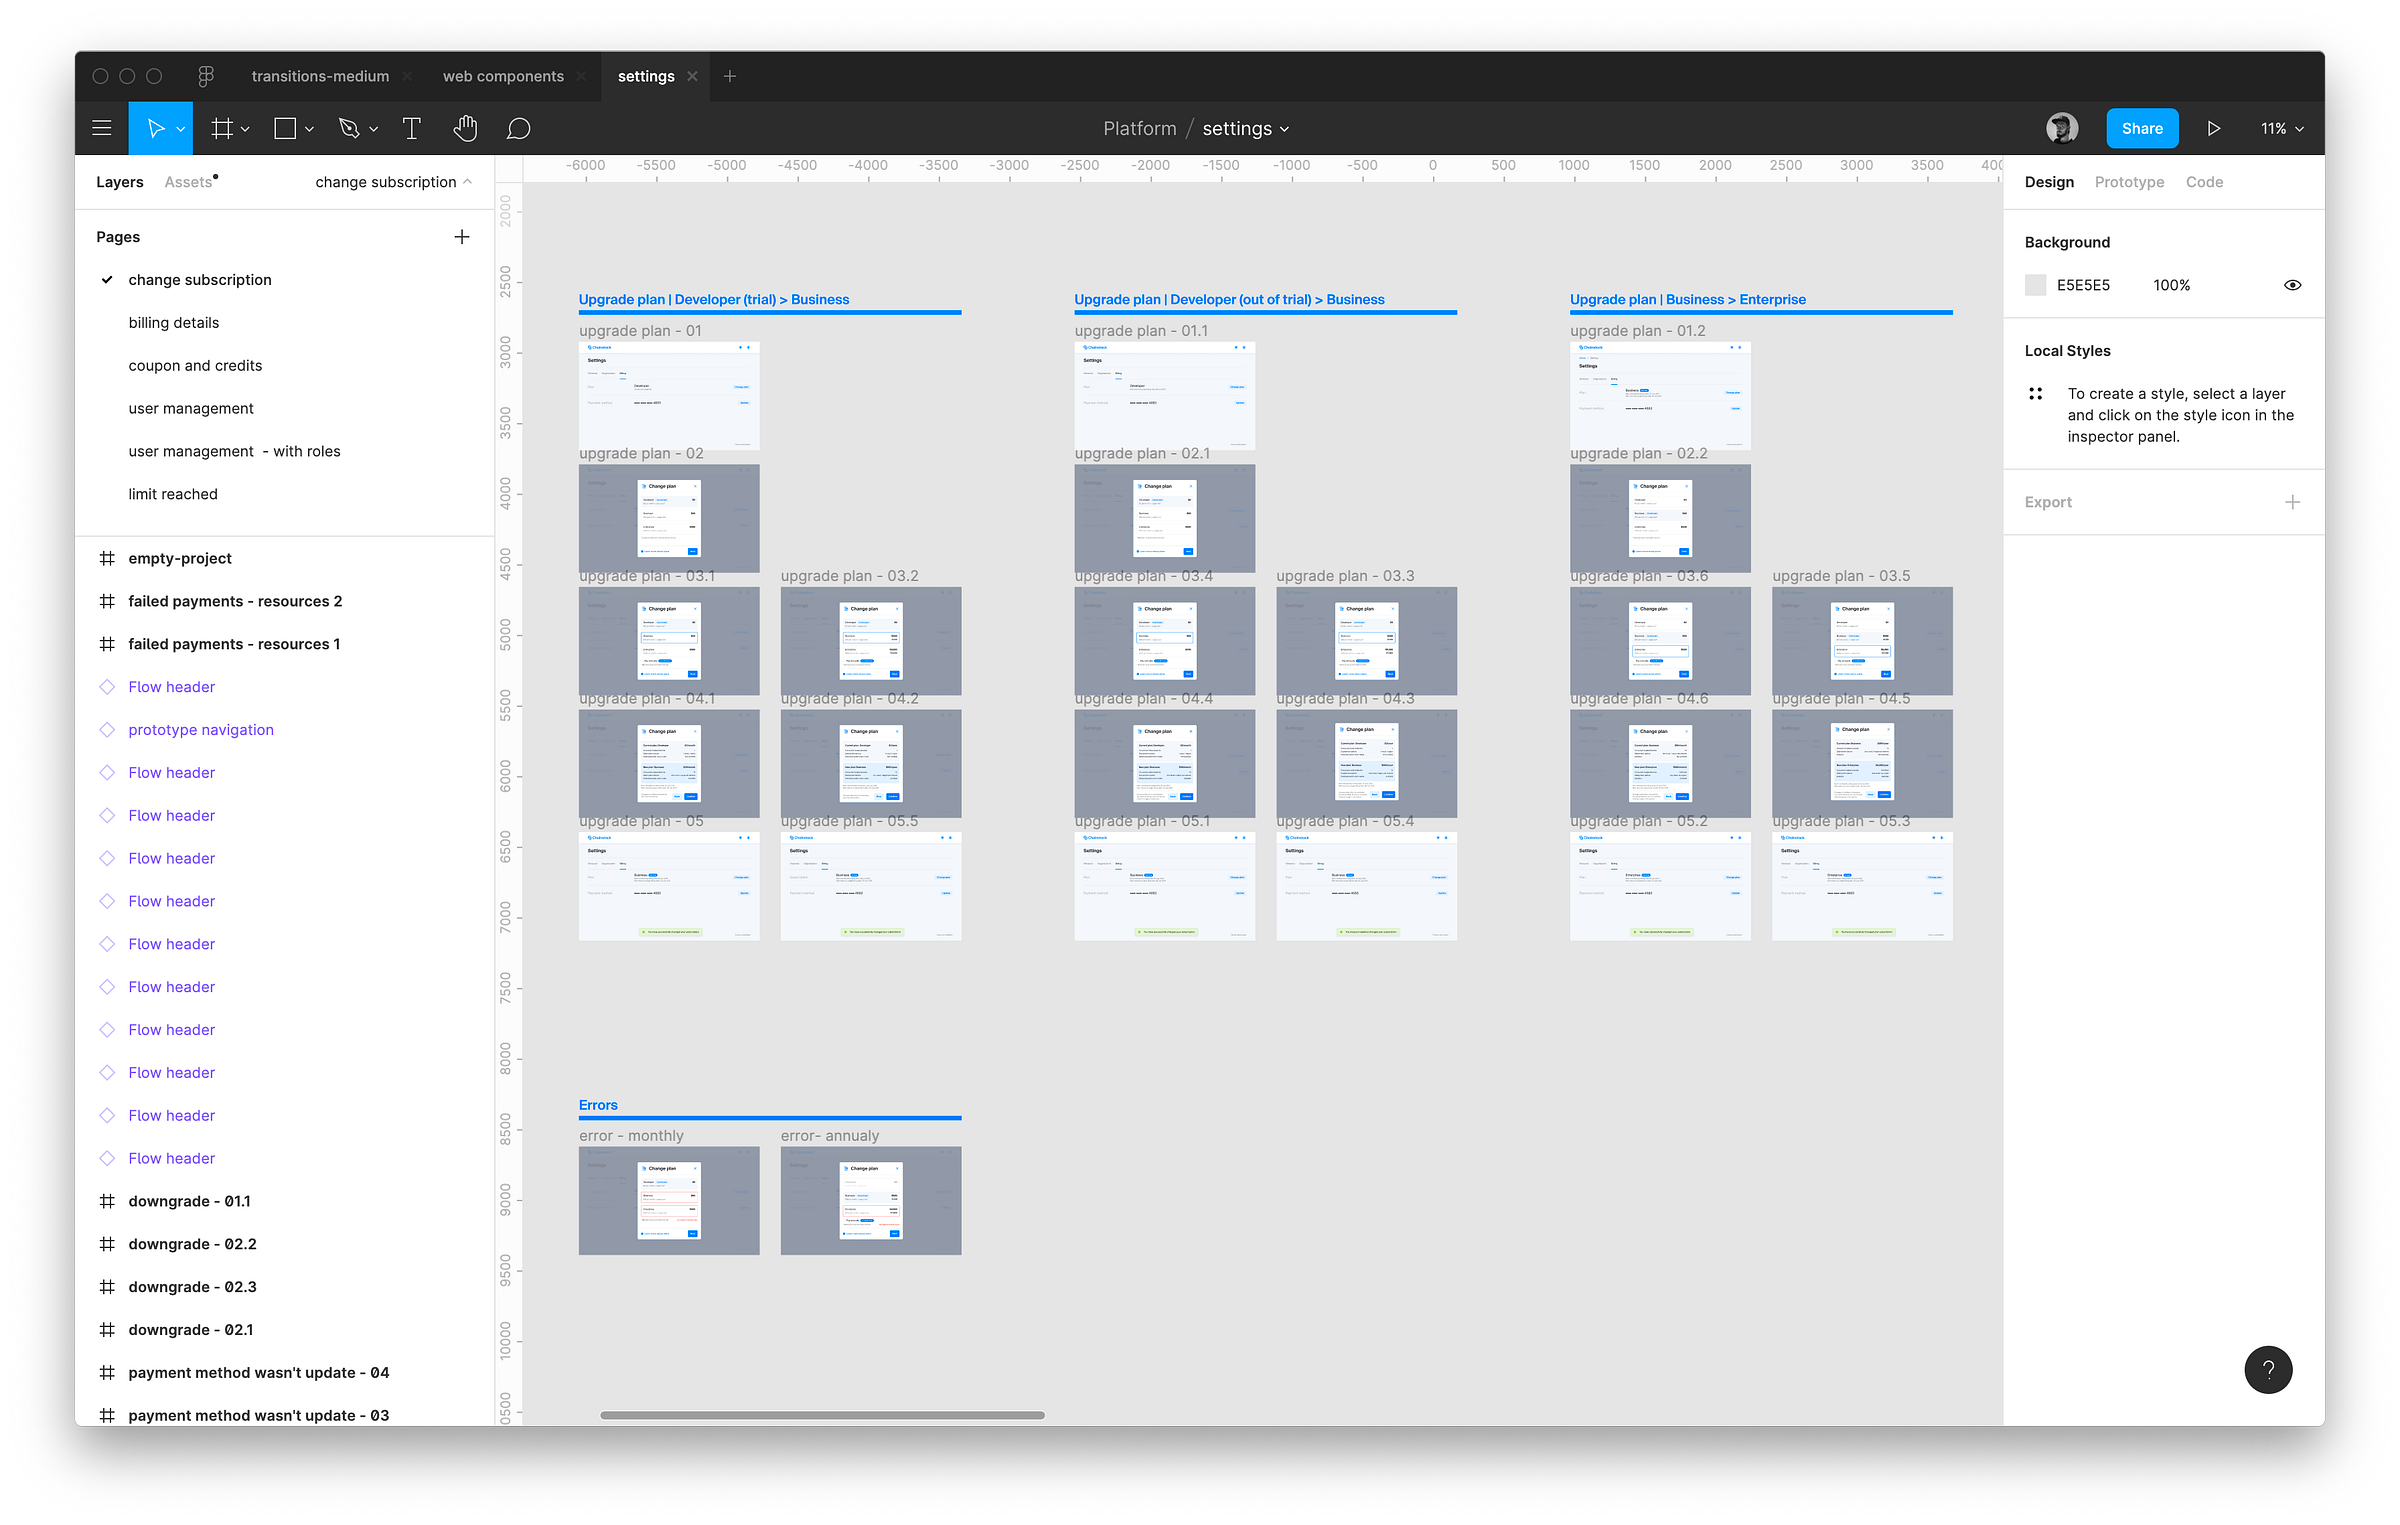Image resolution: width=2400 pixels, height=1525 pixels.
Task: Open the hamburger main menu
Action: 101,128
